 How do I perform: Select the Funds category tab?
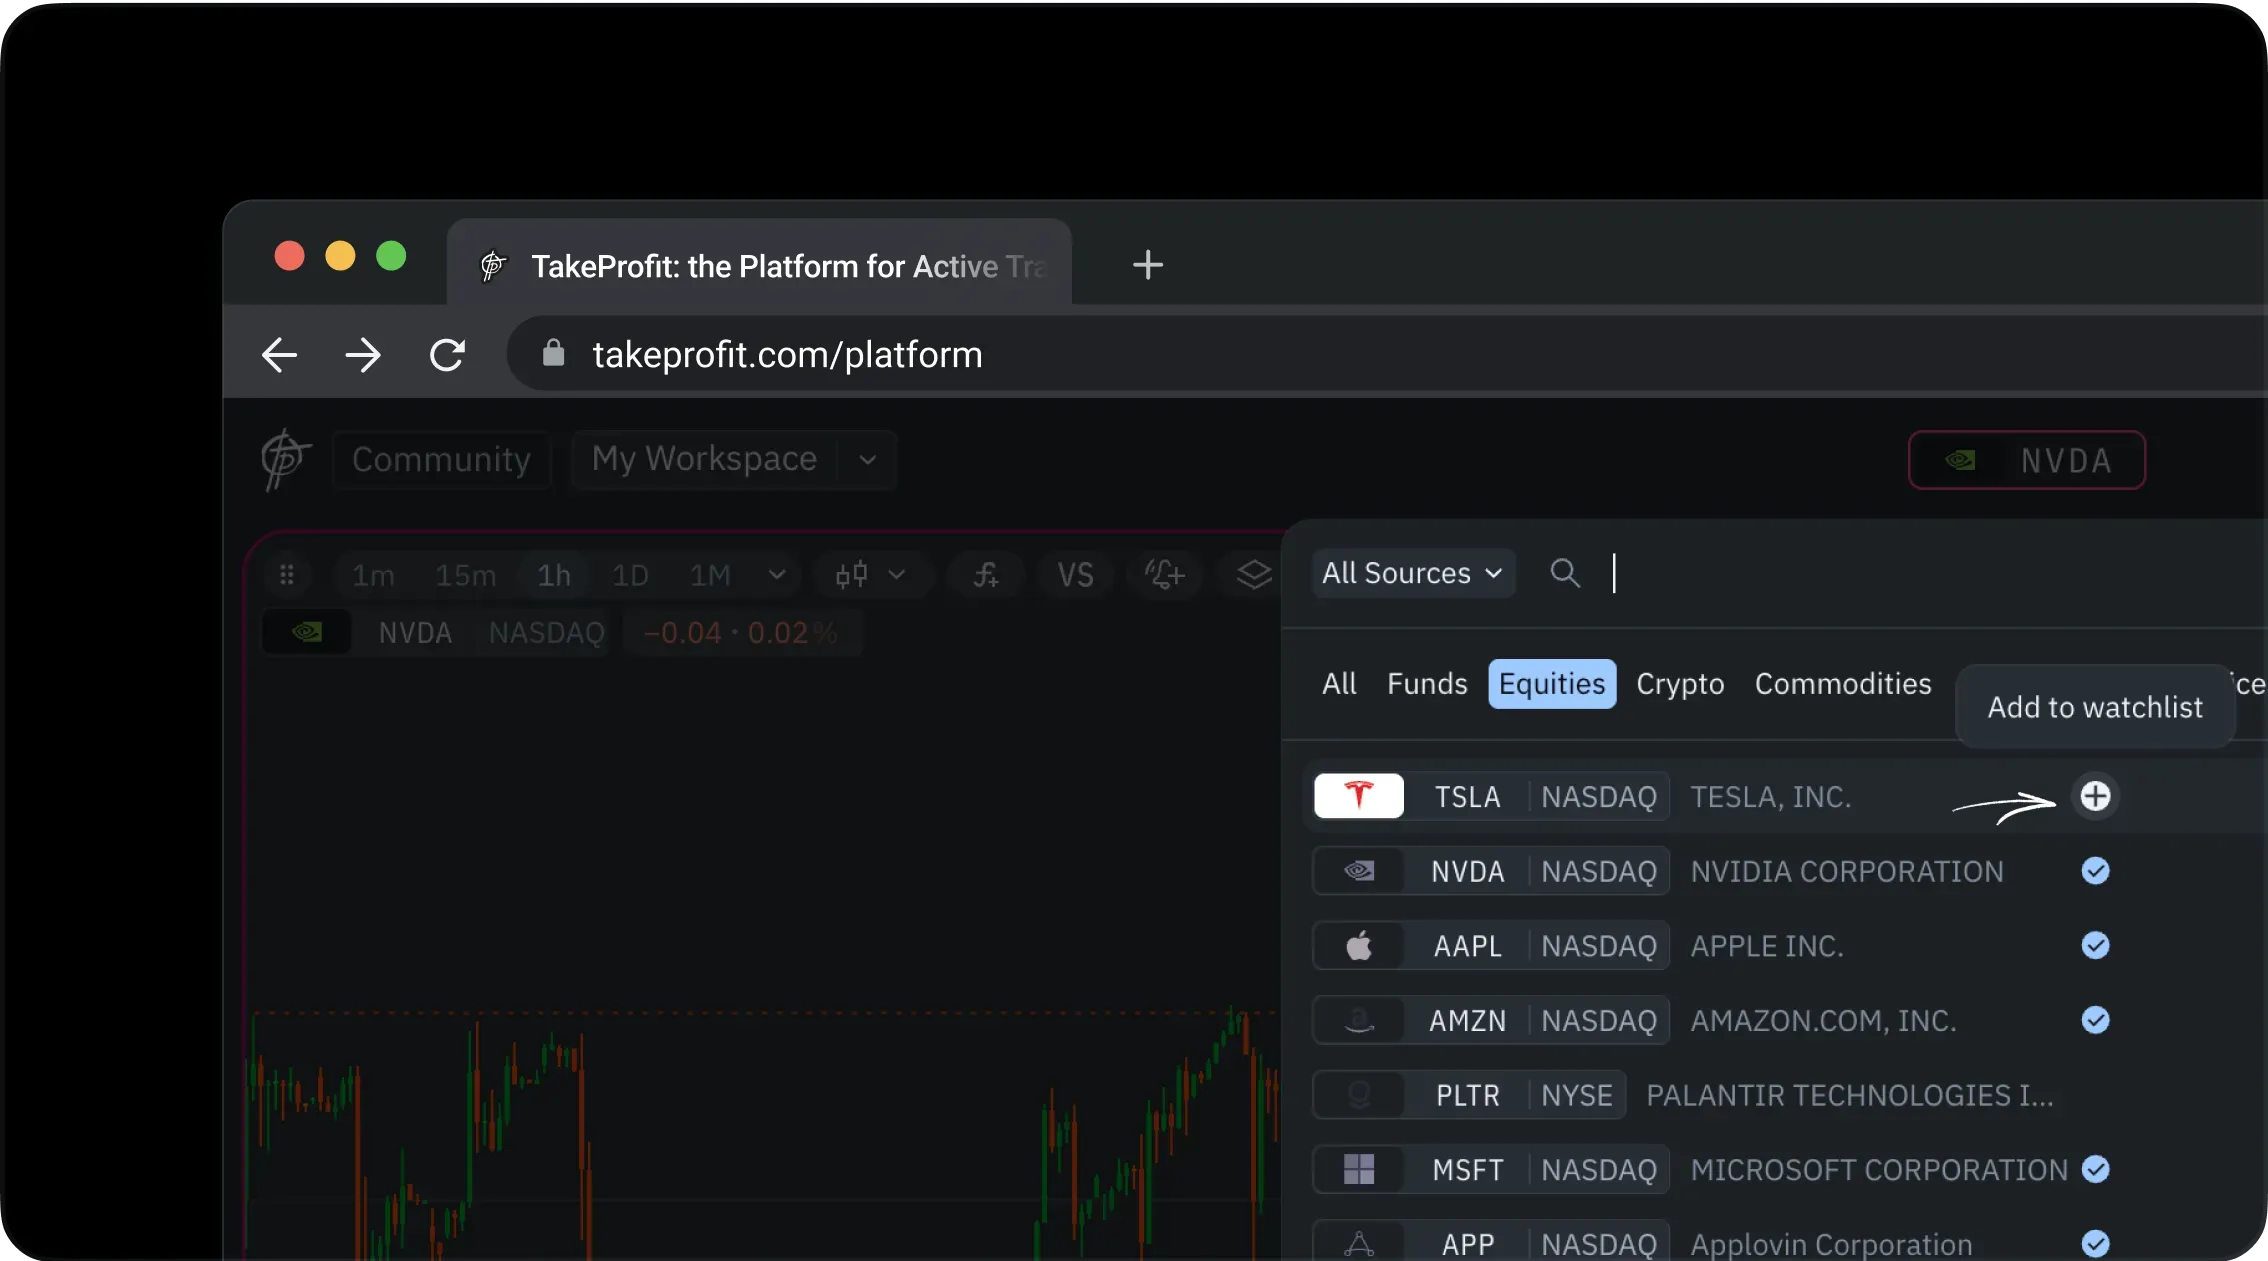point(1426,684)
